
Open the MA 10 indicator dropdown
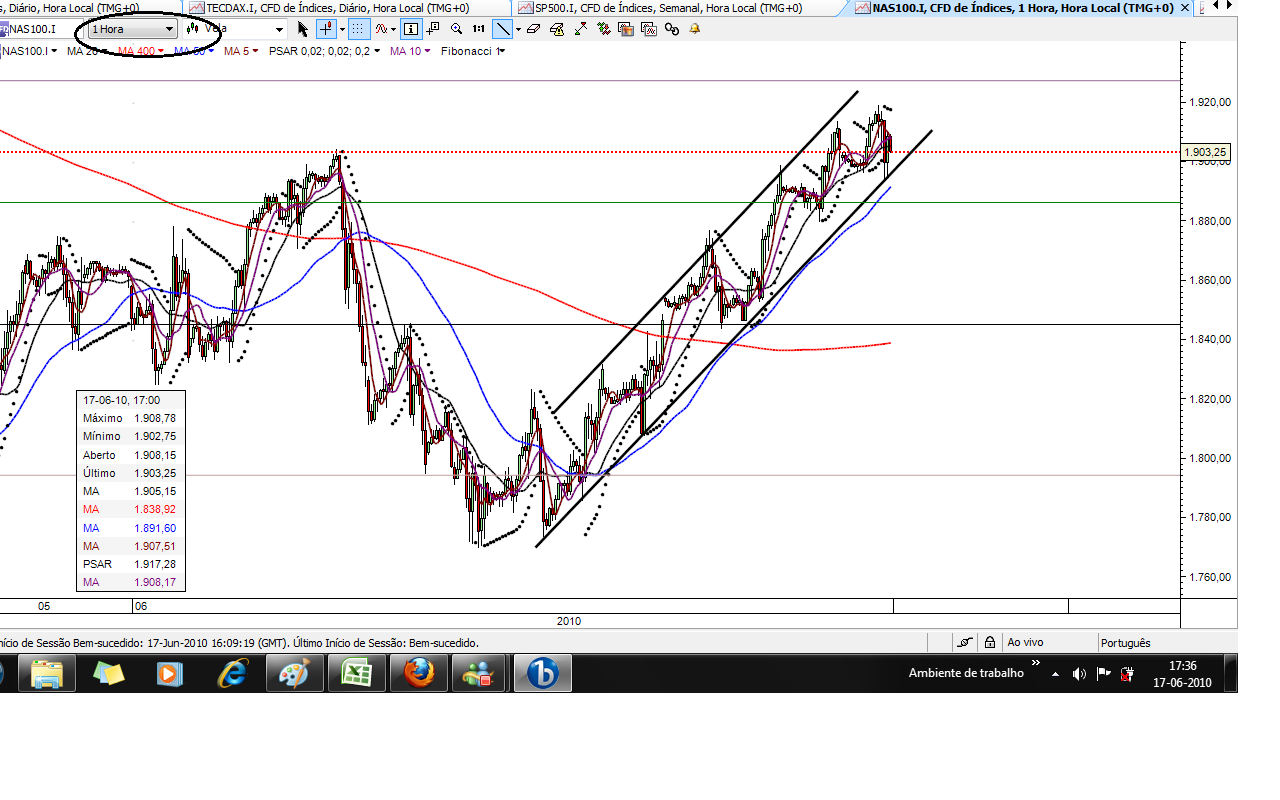pos(410,50)
